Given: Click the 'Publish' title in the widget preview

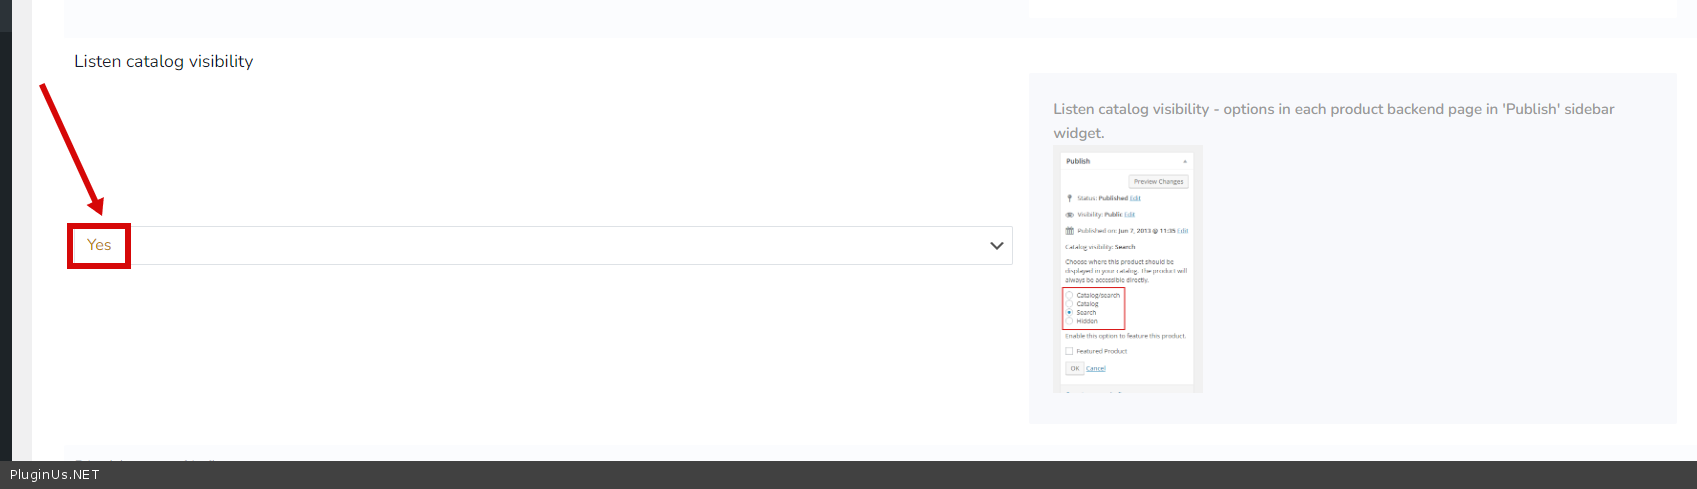Looking at the screenshot, I should pos(1078,161).
